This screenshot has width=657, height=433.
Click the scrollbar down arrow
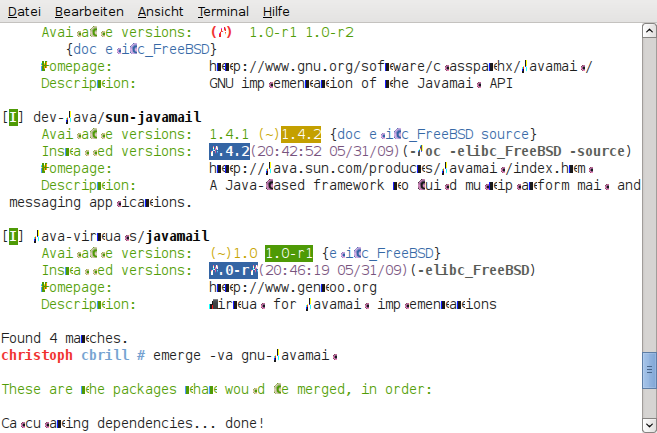tap(649, 424)
